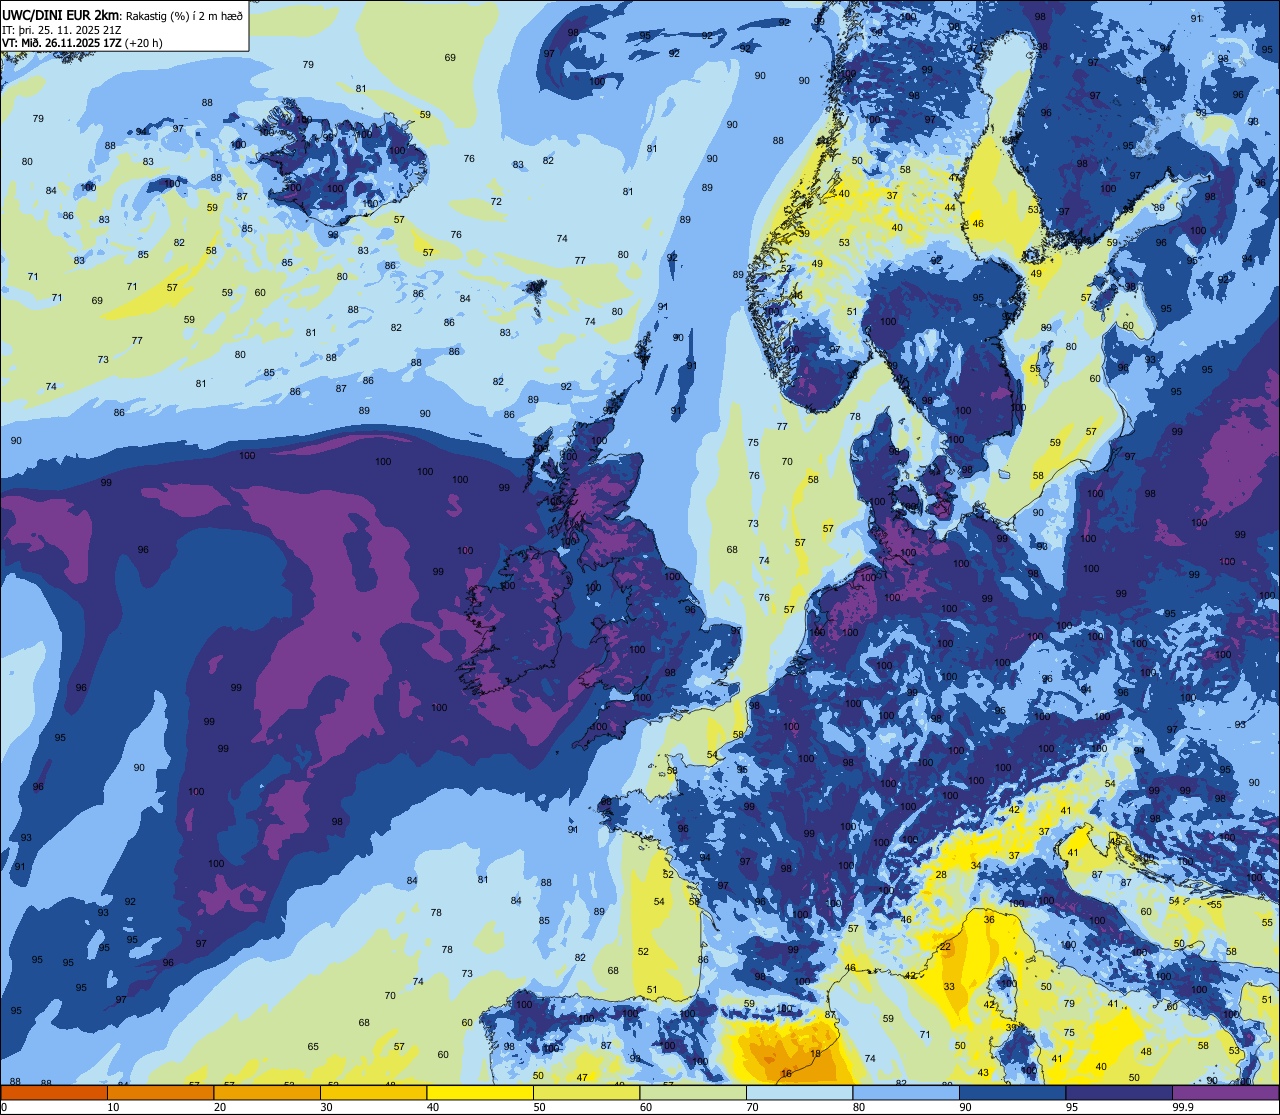Screen dimensions: 1280x1115
Task: Select the IT þri. 25. 11. 2025 21Z line
Action: 64,29
